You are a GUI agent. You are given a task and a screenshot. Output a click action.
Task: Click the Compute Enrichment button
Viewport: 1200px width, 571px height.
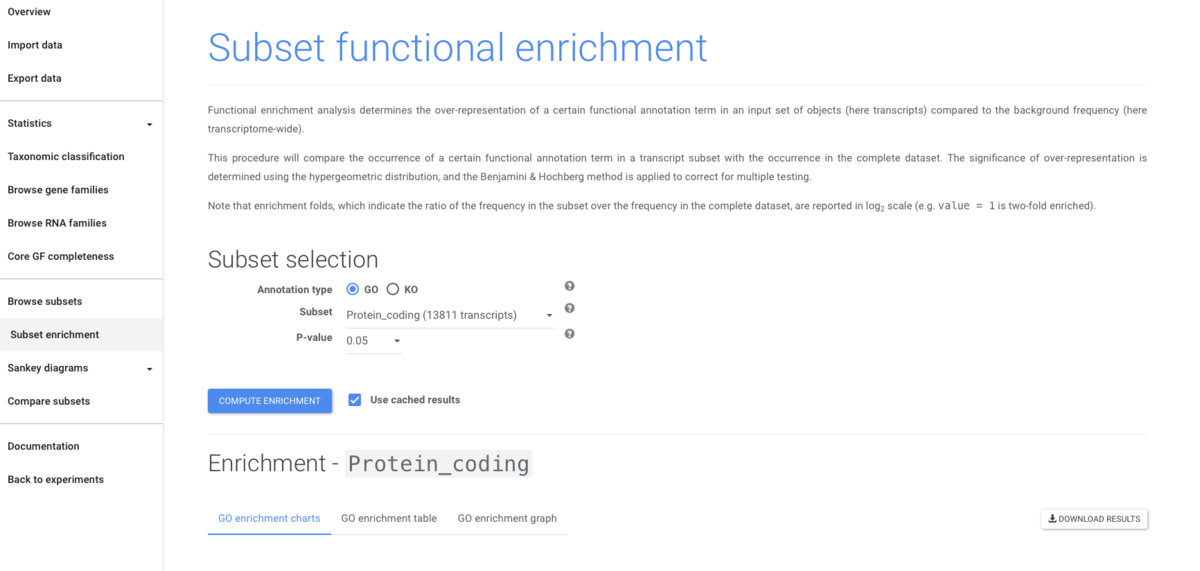pos(270,401)
